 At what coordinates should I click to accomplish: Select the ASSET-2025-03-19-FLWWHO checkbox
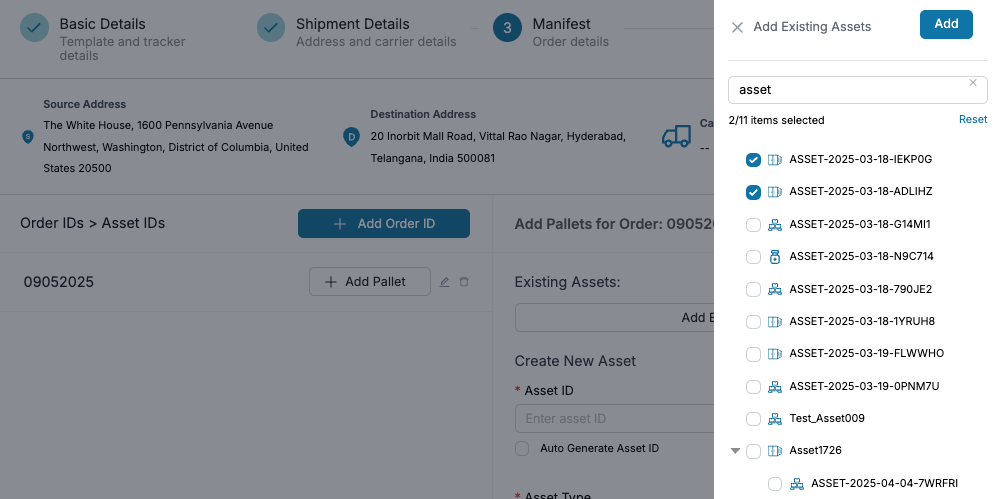coord(754,354)
